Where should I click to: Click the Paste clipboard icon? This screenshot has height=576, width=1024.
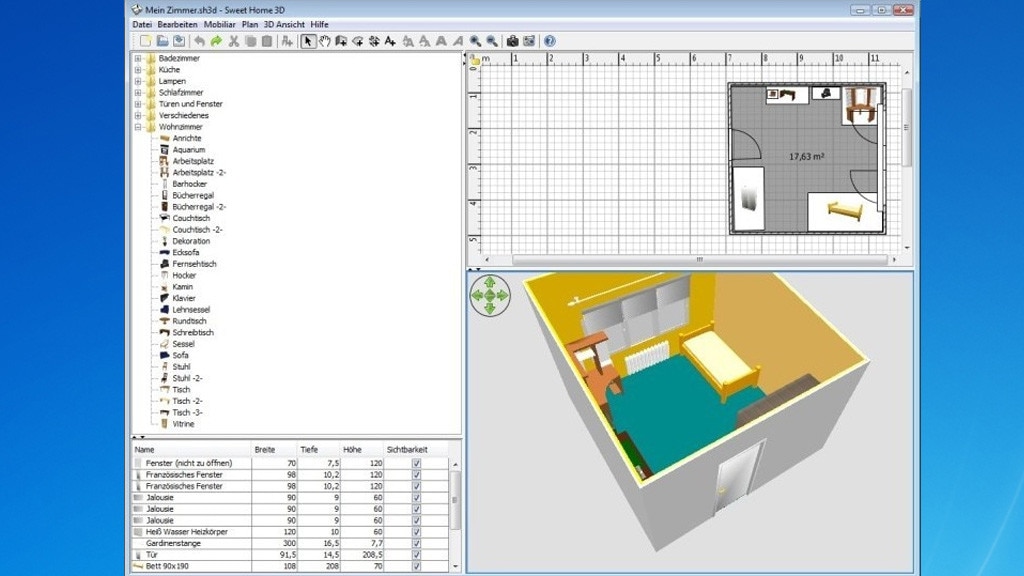click(x=266, y=41)
